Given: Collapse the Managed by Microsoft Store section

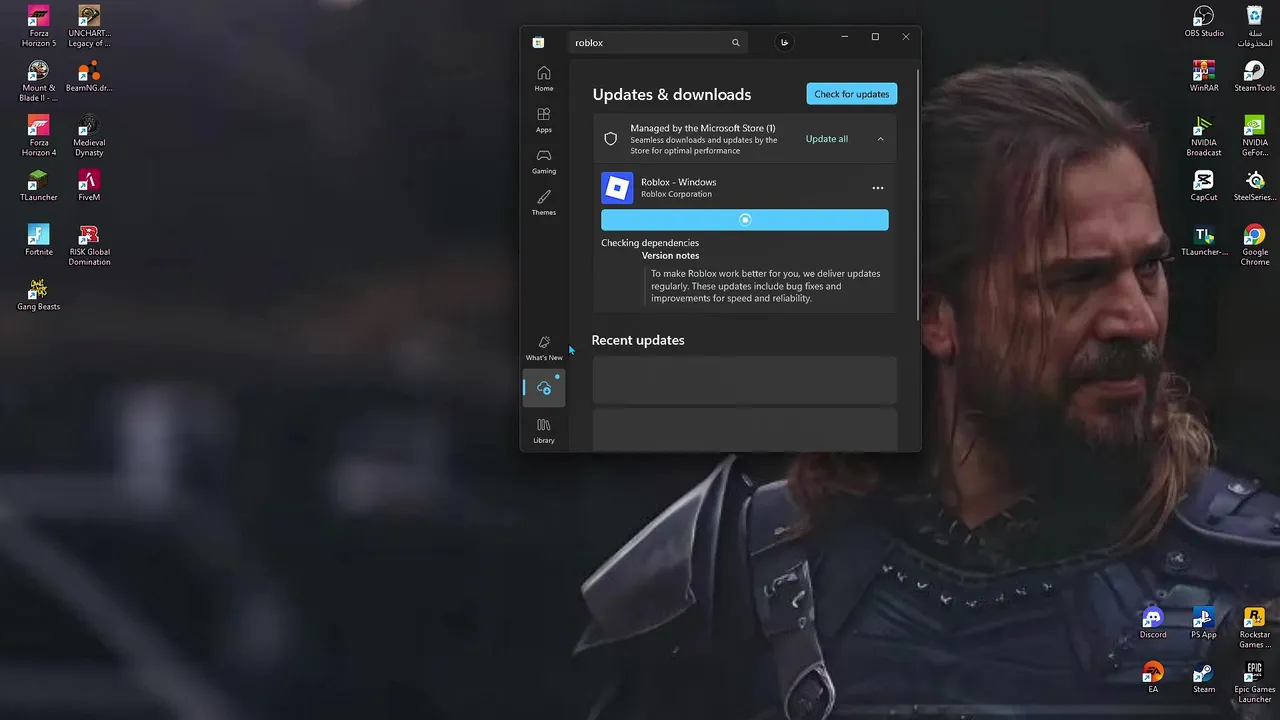Looking at the screenshot, I should (881, 139).
